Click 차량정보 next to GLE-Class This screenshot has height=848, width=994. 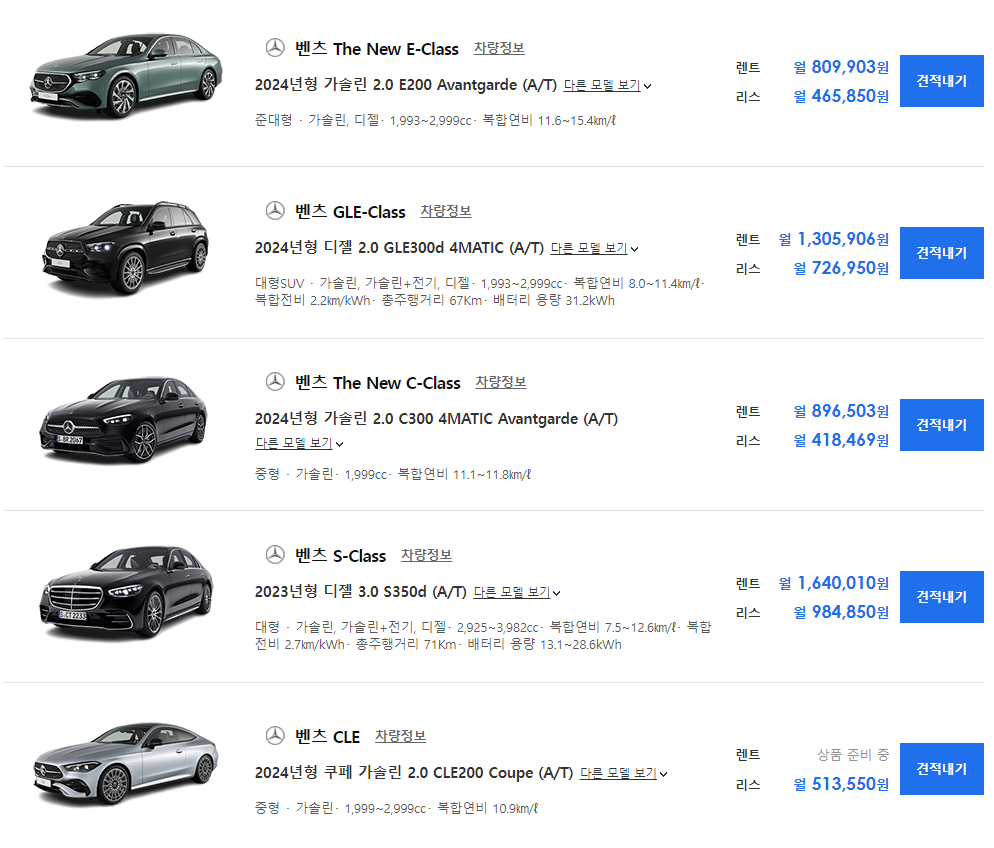(x=447, y=212)
